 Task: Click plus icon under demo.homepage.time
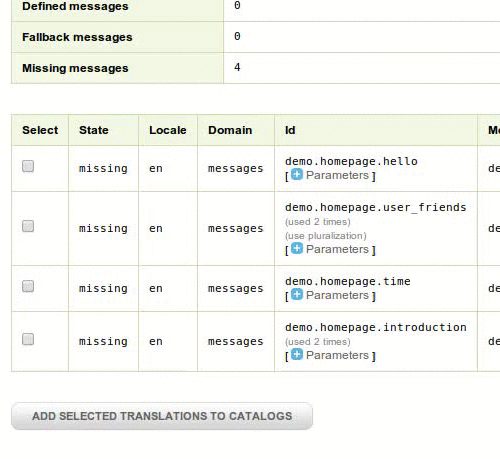click(x=297, y=294)
